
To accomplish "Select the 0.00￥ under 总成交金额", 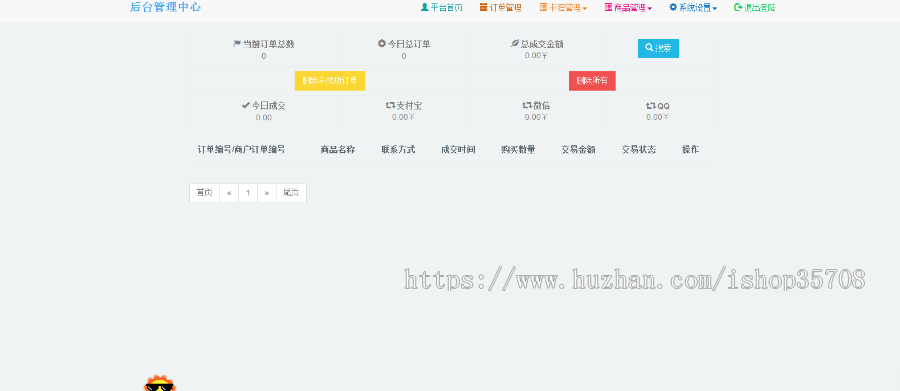I will pyautogui.click(x=536, y=56).
